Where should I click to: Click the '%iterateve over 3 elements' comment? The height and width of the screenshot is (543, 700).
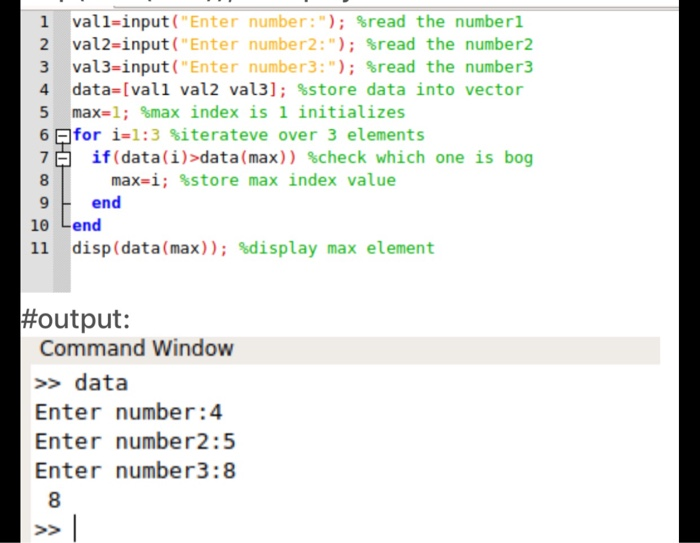tap(297, 135)
